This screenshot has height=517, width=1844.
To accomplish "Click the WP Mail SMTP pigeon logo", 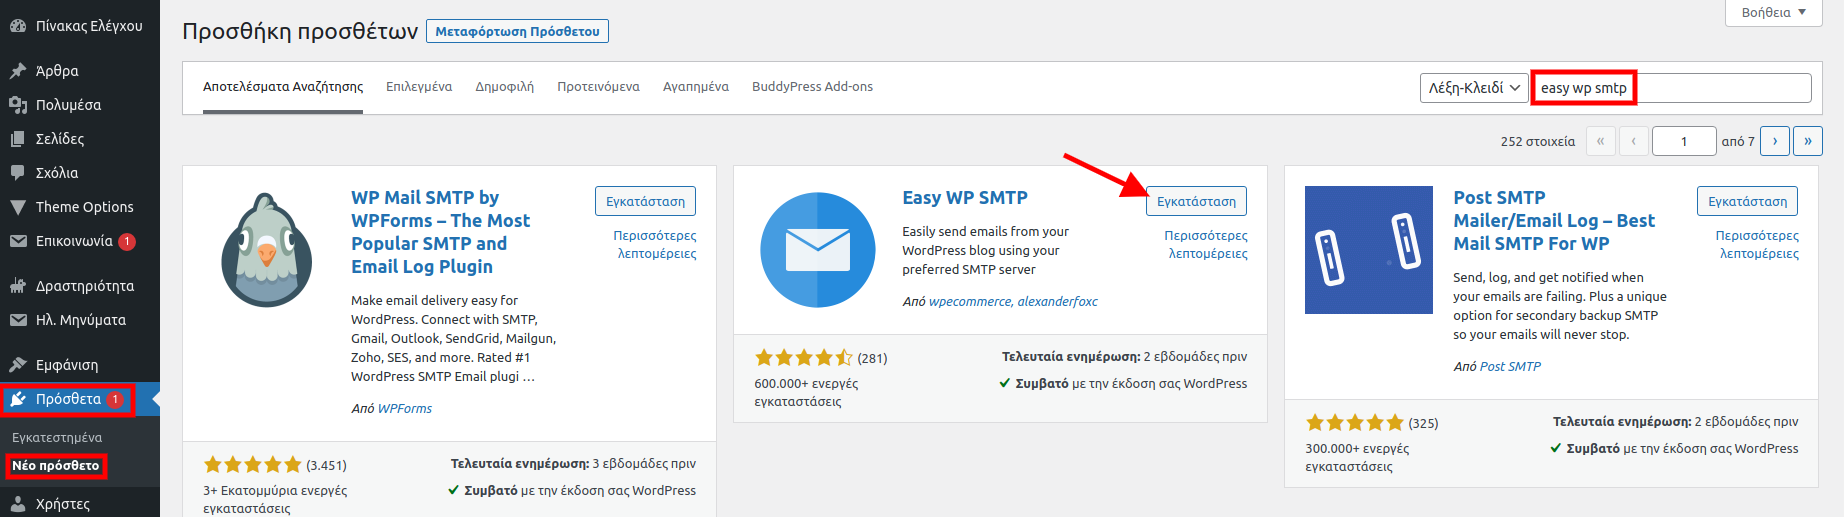I will point(267,250).
